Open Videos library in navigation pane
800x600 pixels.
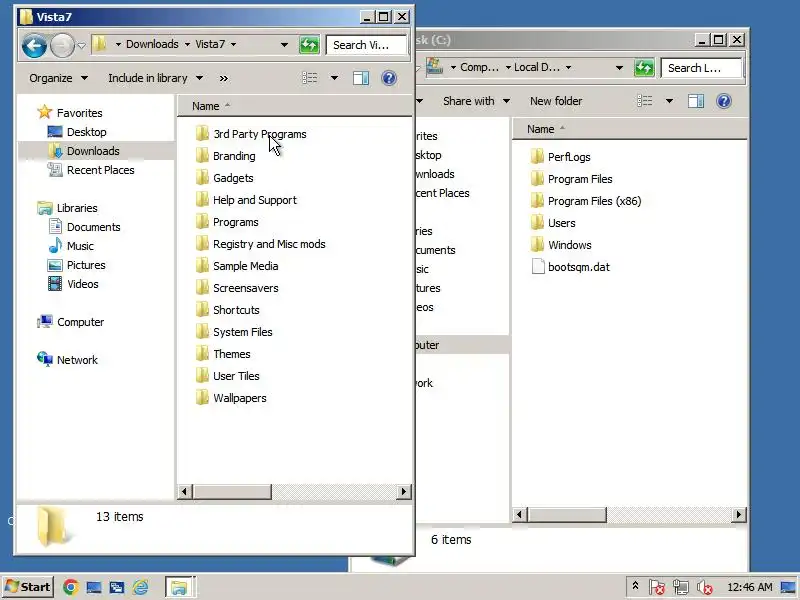coord(73,284)
